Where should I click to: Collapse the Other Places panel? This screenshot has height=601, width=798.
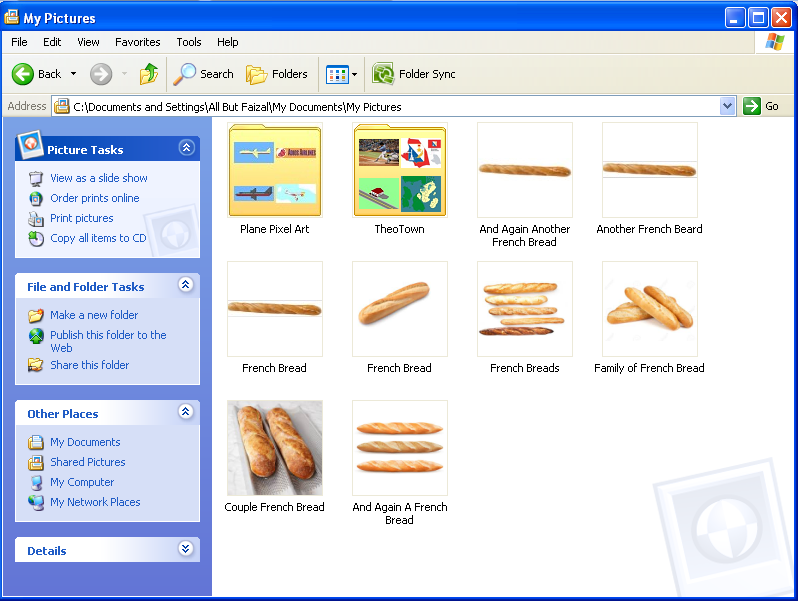pos(186,412)
